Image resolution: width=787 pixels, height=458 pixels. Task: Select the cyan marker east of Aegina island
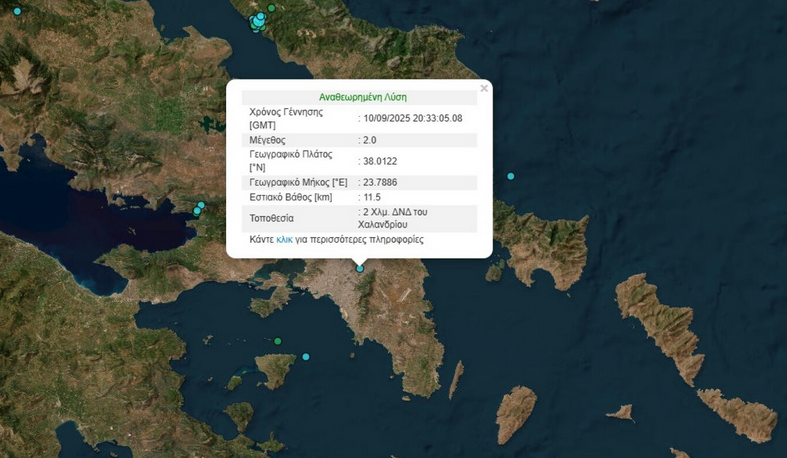308,357
